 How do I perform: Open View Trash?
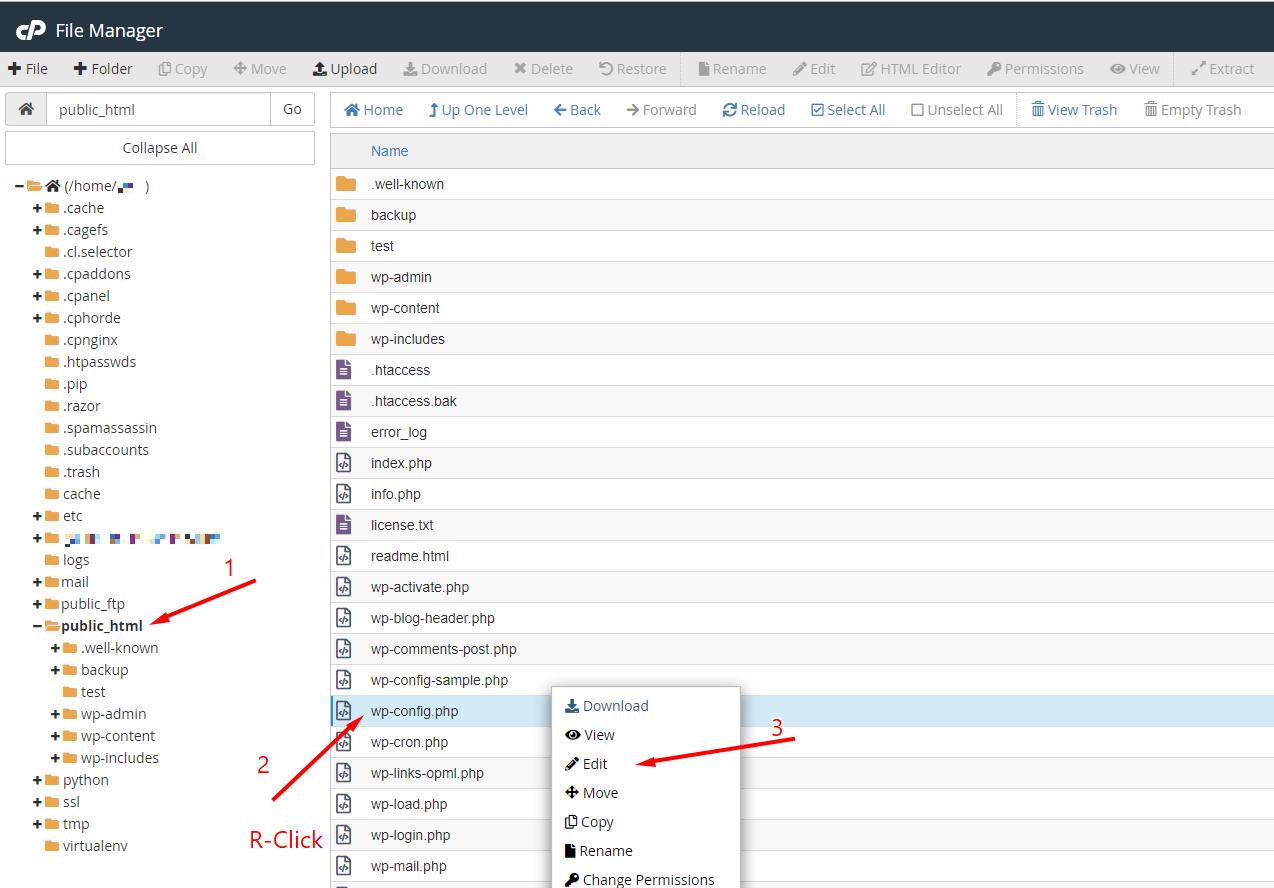(x=1074, y=110)
